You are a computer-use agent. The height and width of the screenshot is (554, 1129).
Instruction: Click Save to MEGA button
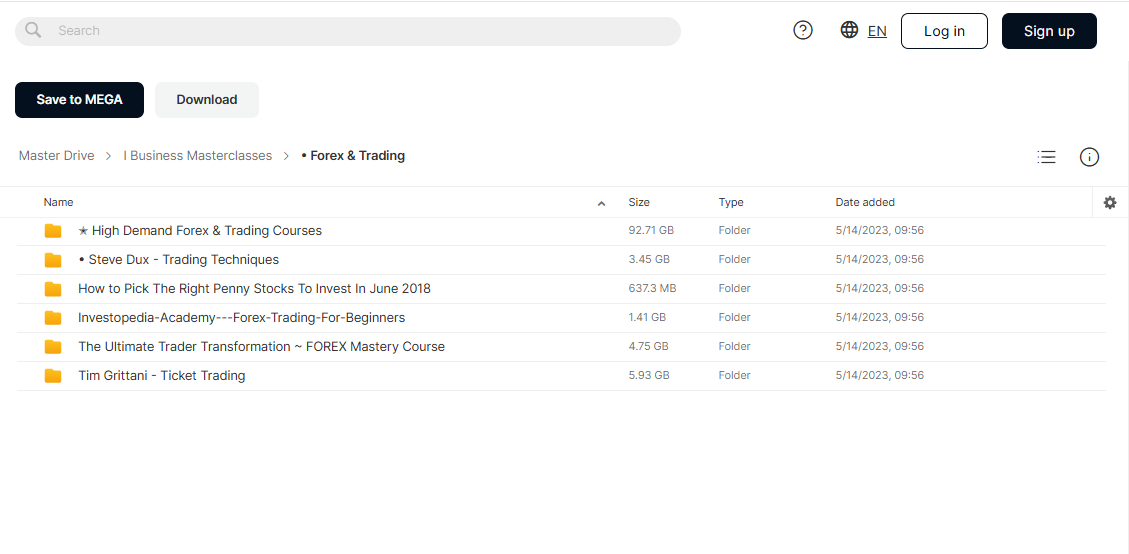(x=79, y=99)
